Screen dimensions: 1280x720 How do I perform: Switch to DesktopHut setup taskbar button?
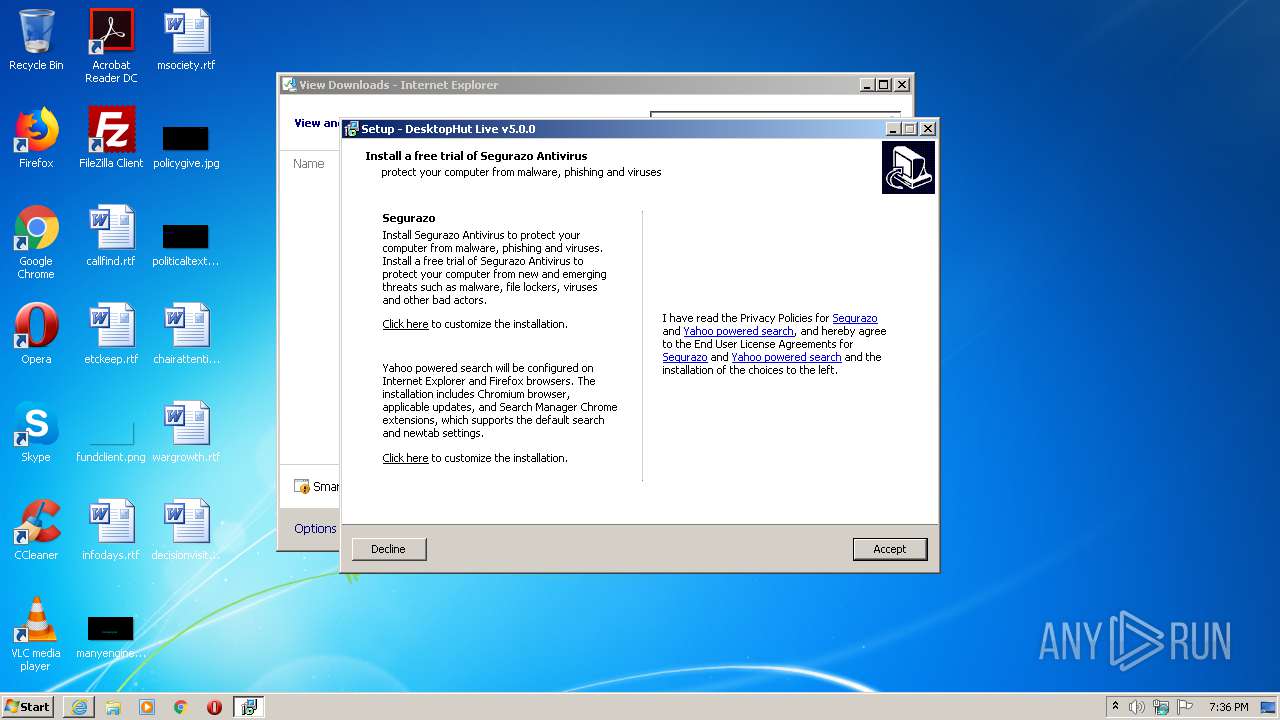tap(249, 707)
